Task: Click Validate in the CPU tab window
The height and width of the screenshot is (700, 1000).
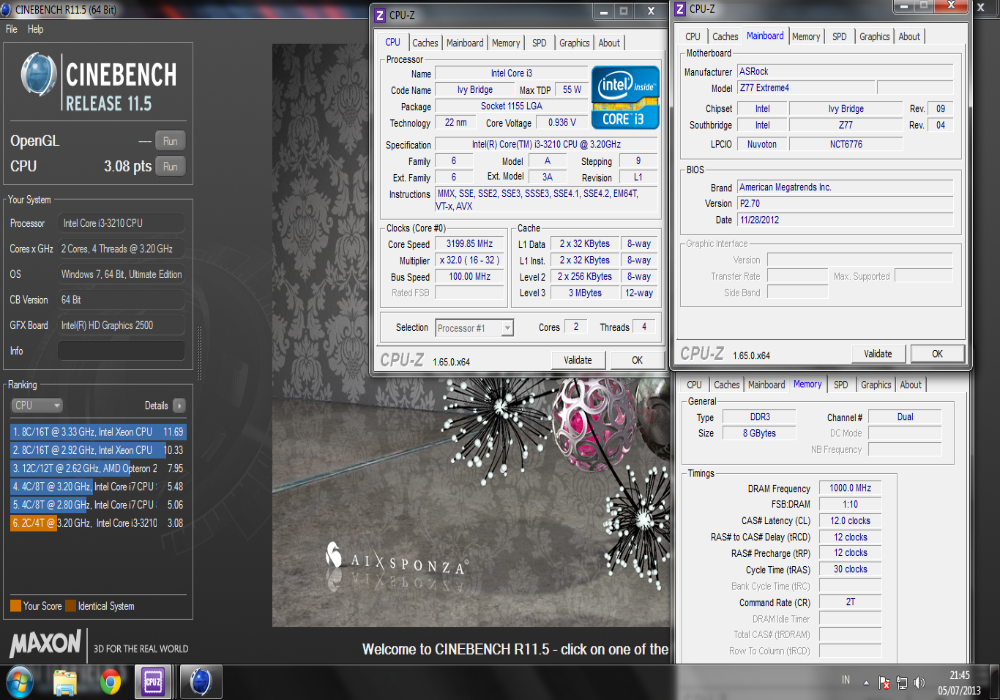Action: pos(578,360)
